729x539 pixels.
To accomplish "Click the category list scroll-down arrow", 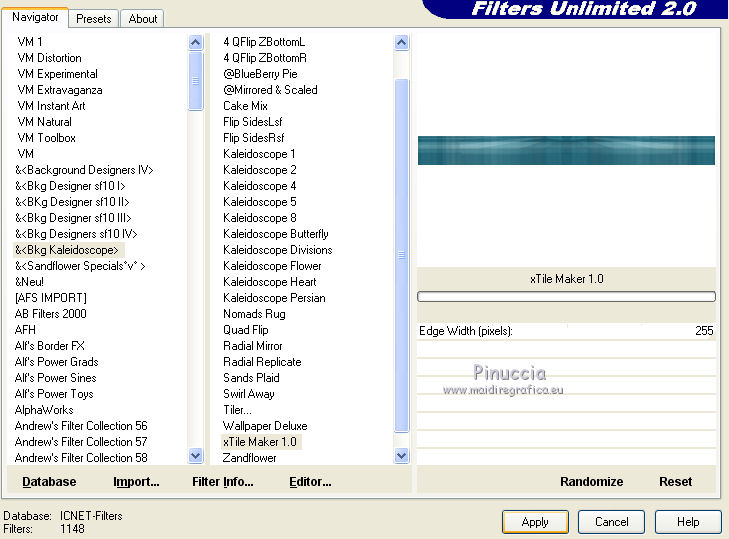I will coord(196,456).
